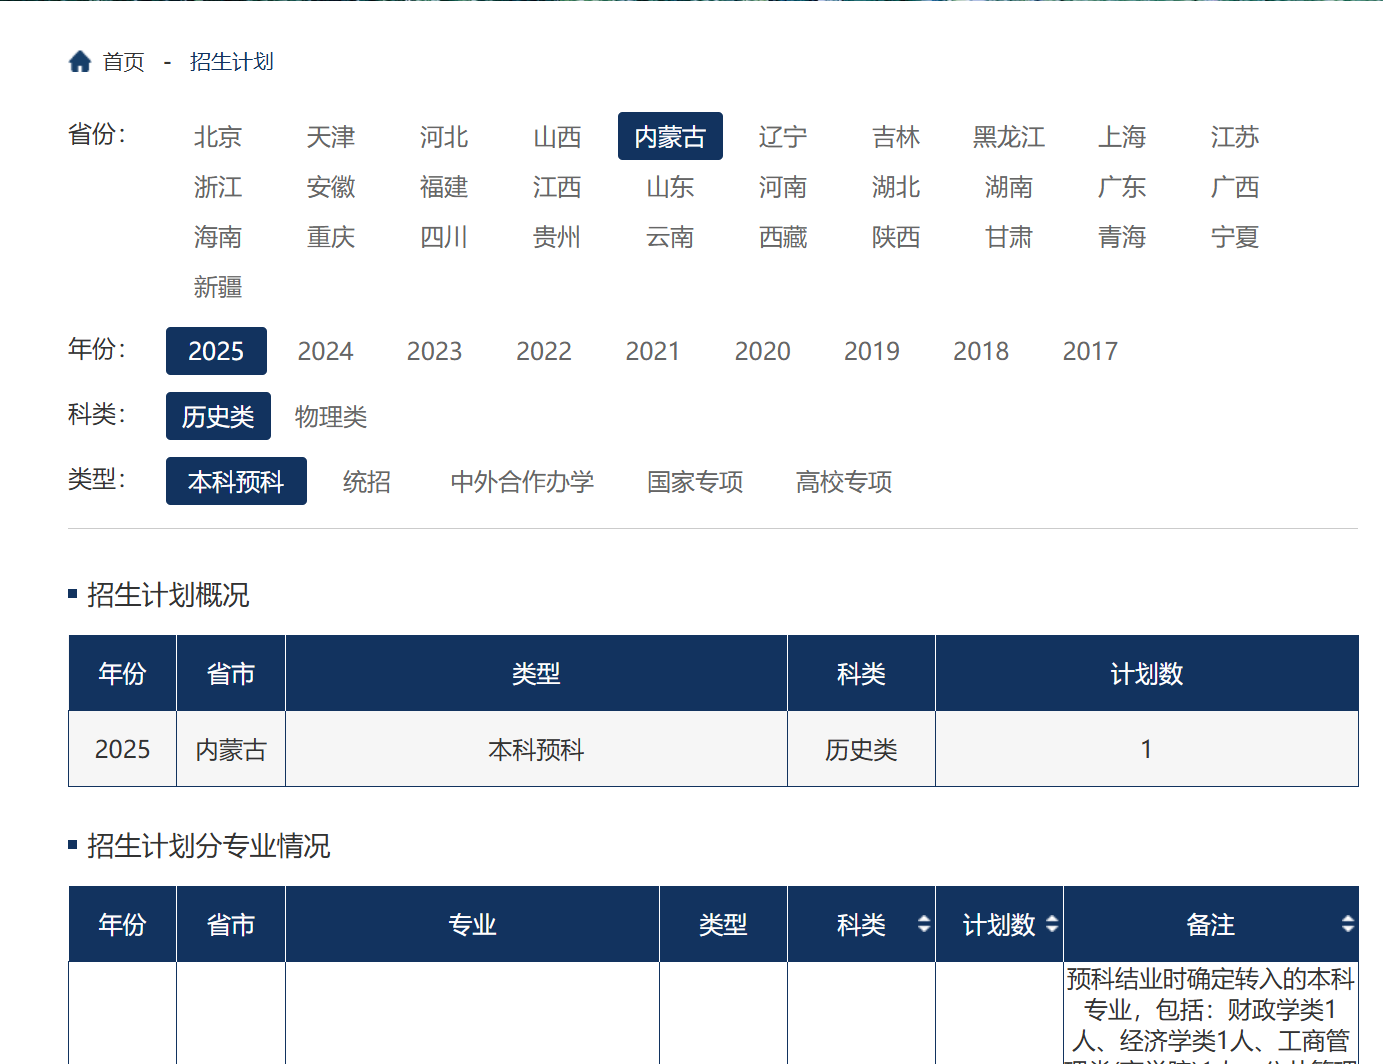Sort table by 备注 column arrows
1383x1064 pixels.
pyautogui.click(x=1347, y=924)
